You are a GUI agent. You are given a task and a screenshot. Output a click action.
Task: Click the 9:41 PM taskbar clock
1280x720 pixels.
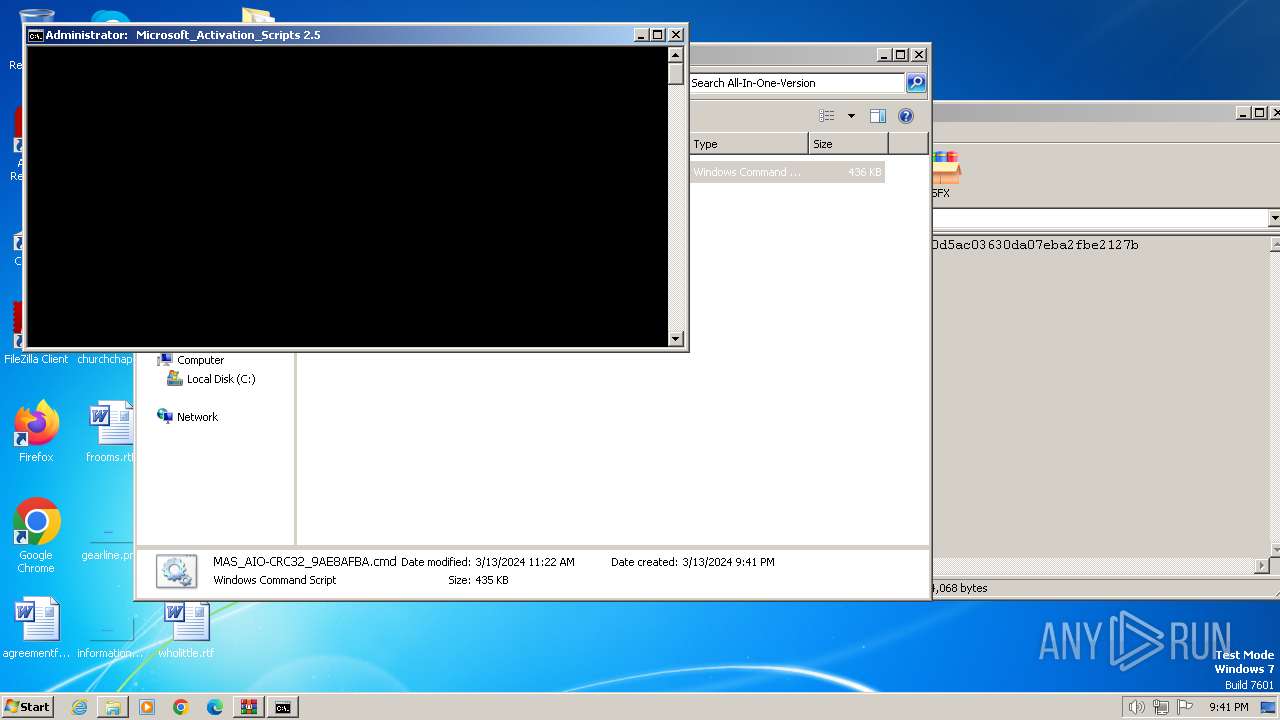click(1228, 707)
